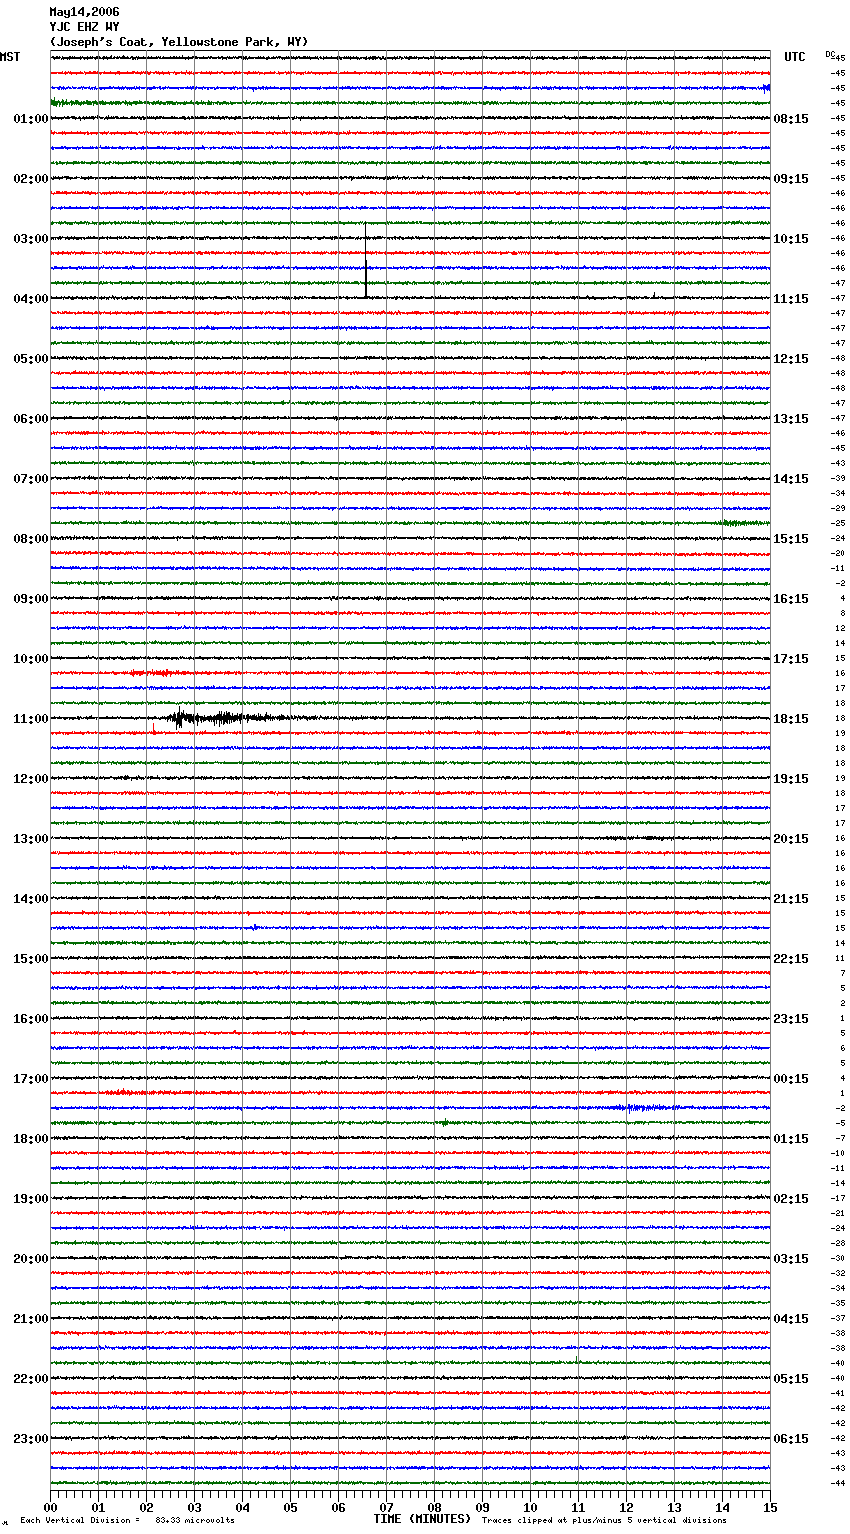Click the "01:15" UTC time label
850x1534 pixels.
[x=791, y=1139]
